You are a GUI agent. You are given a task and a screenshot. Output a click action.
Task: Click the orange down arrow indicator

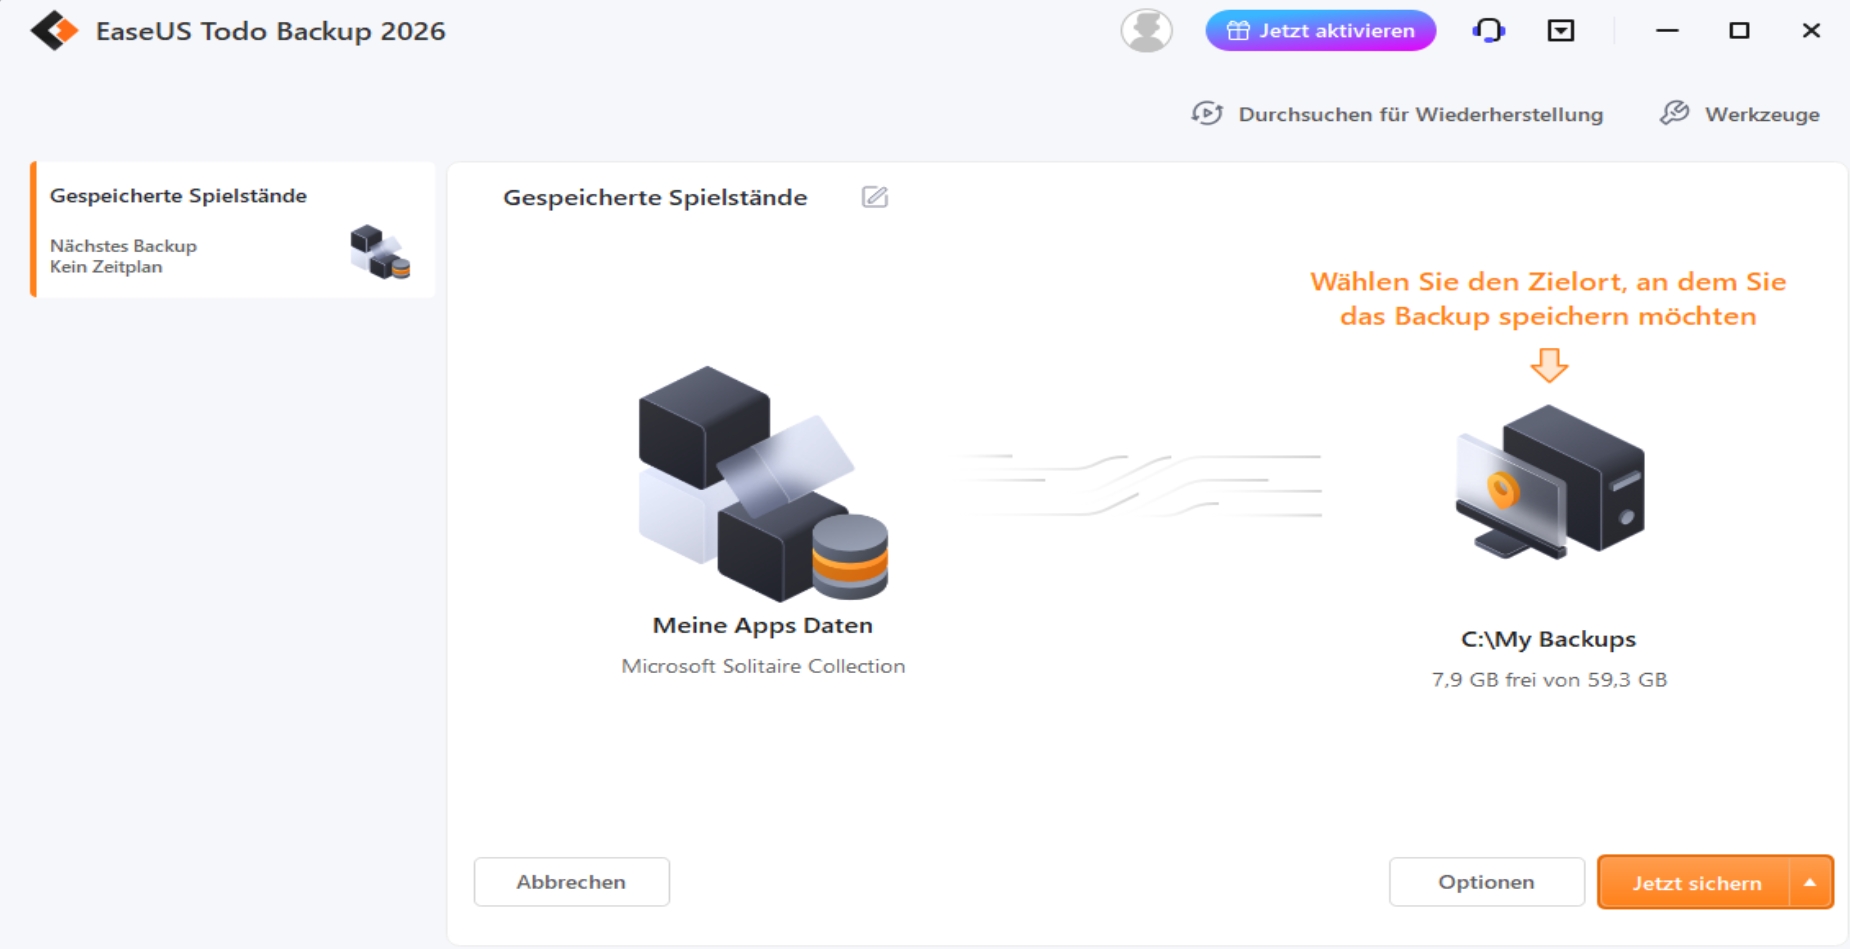click(x=1549, y=365)
